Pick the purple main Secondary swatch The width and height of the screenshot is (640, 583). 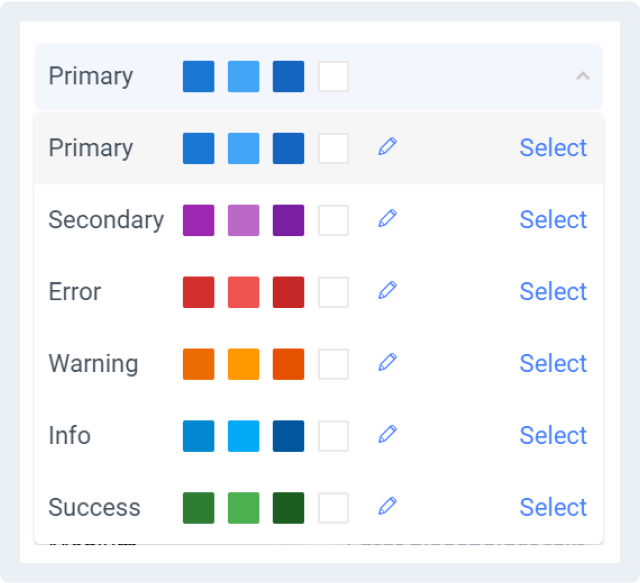198,220
